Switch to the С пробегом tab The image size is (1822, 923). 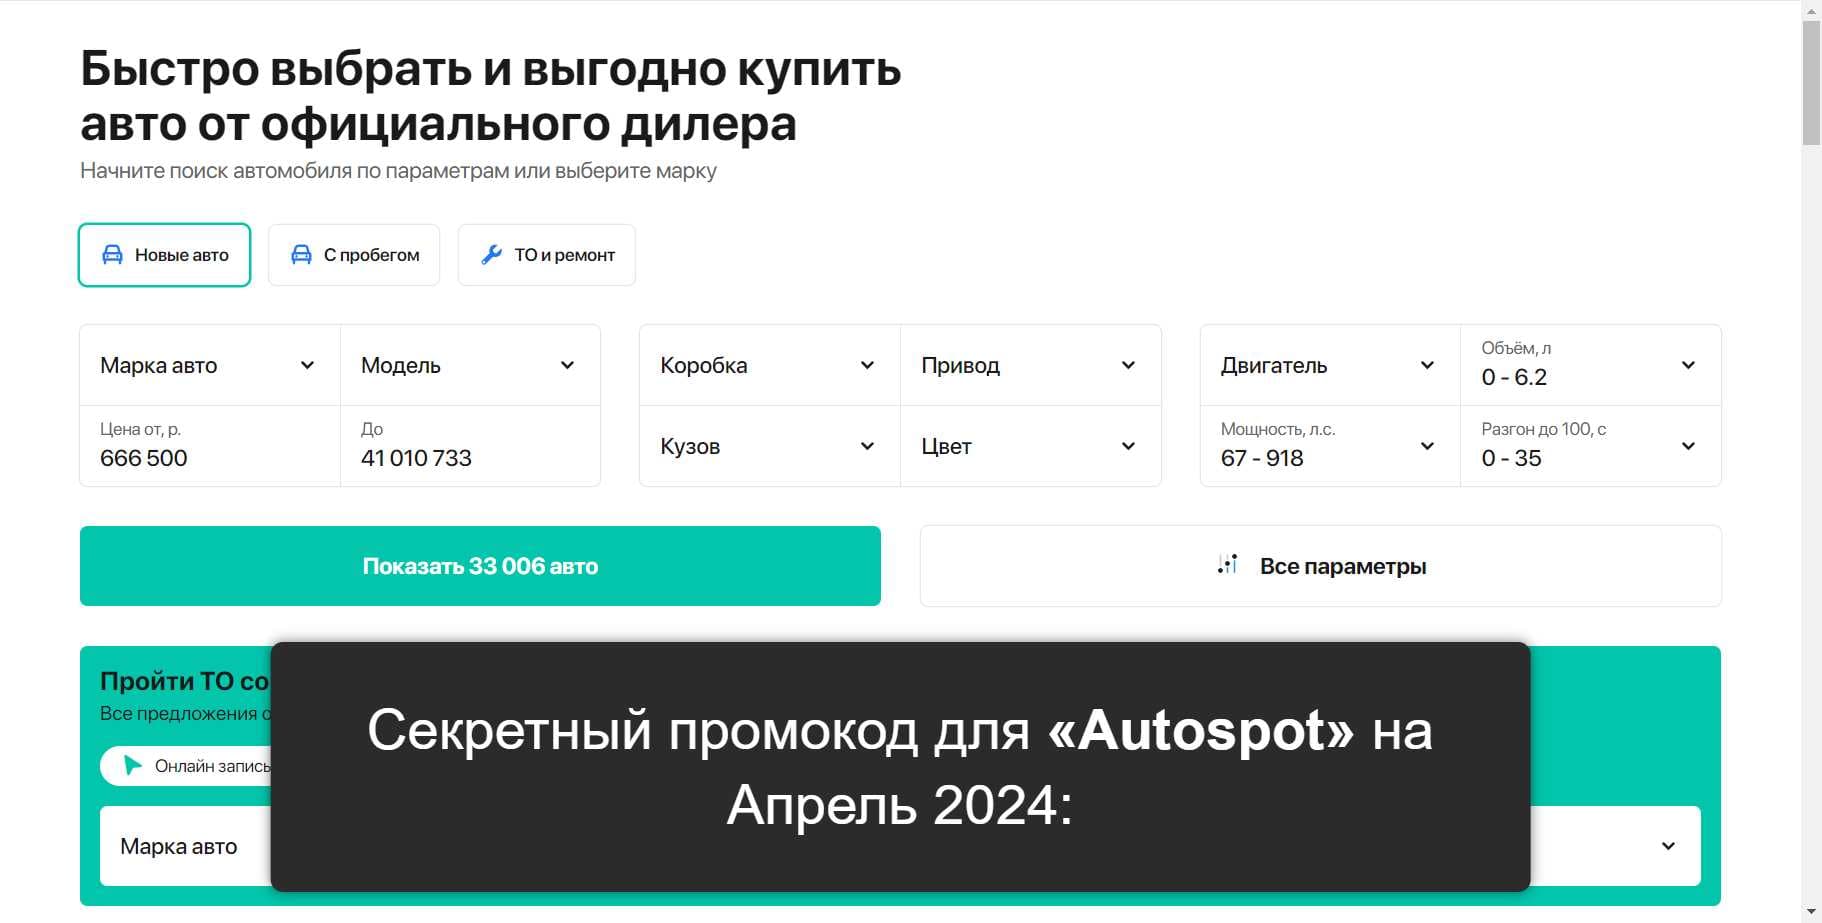tap(354, 255)
